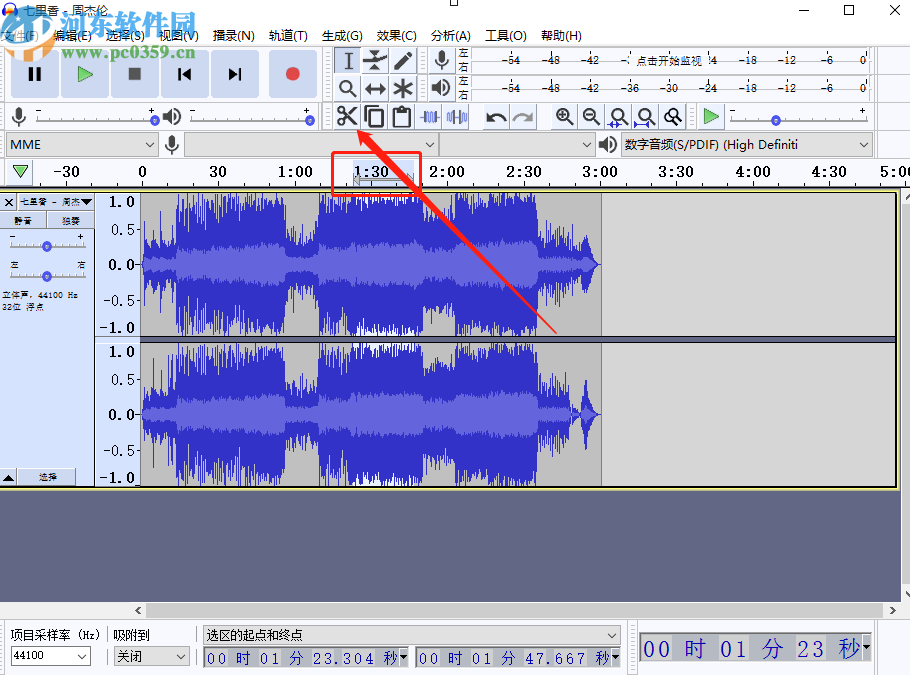This screenshot has height=675, width=910.
Task: Open the 生成(G) Generate menu
Action: (342, 36)
